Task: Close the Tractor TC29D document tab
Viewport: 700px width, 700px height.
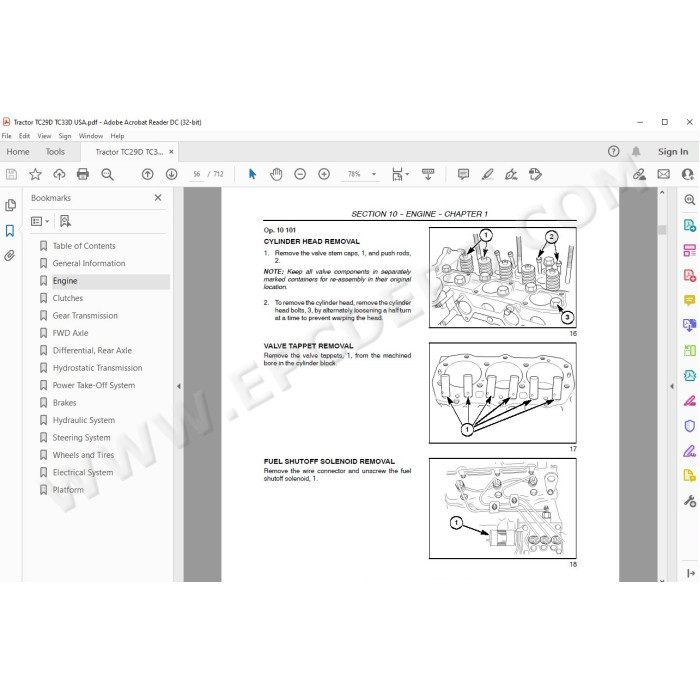Action: pyautogui.click(x=171, y=152)
